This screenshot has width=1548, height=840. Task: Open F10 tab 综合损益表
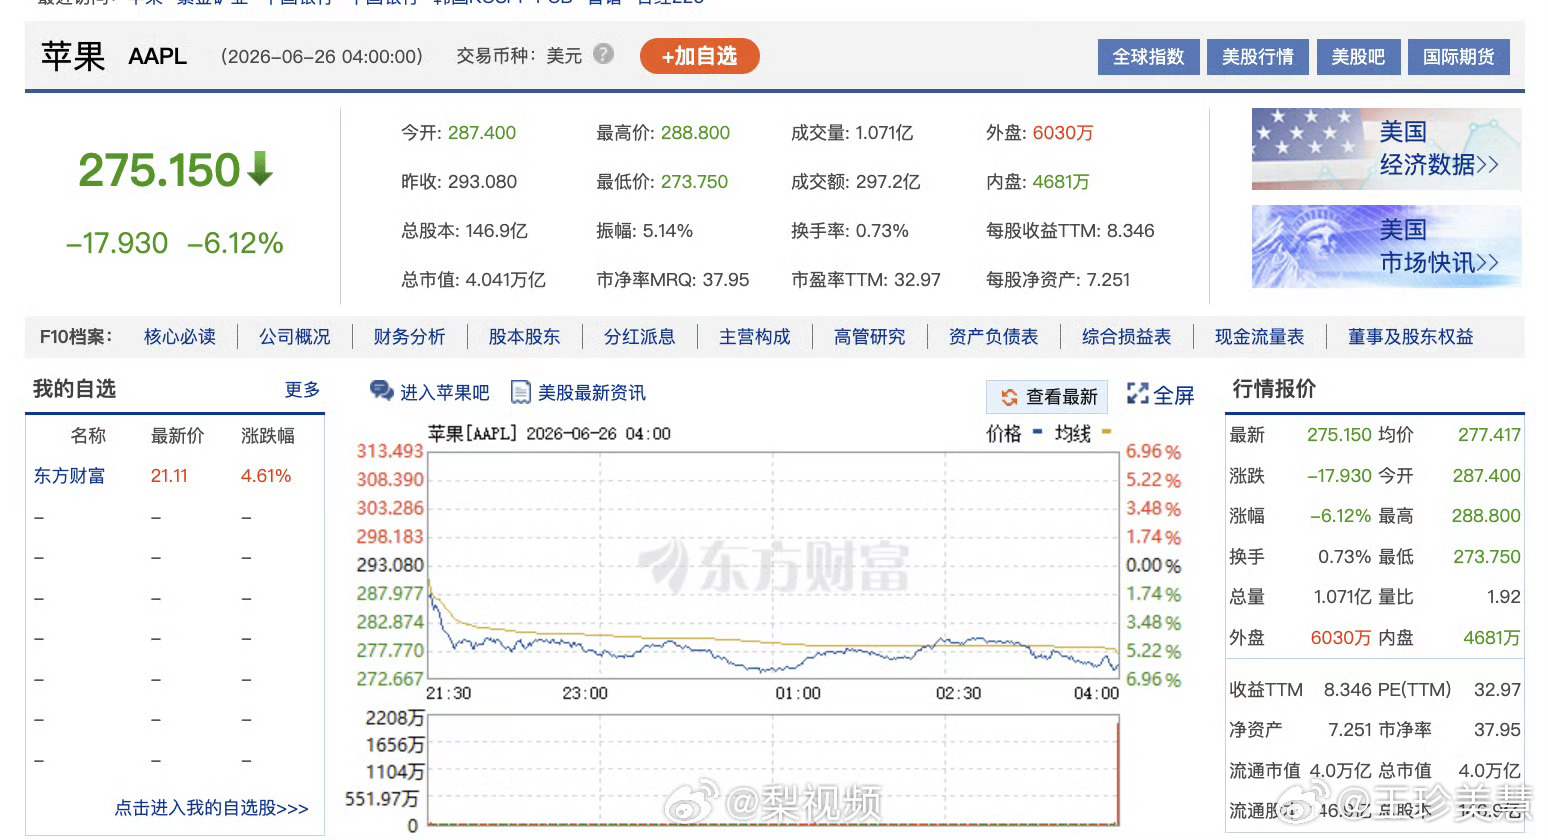[1127, 337]
